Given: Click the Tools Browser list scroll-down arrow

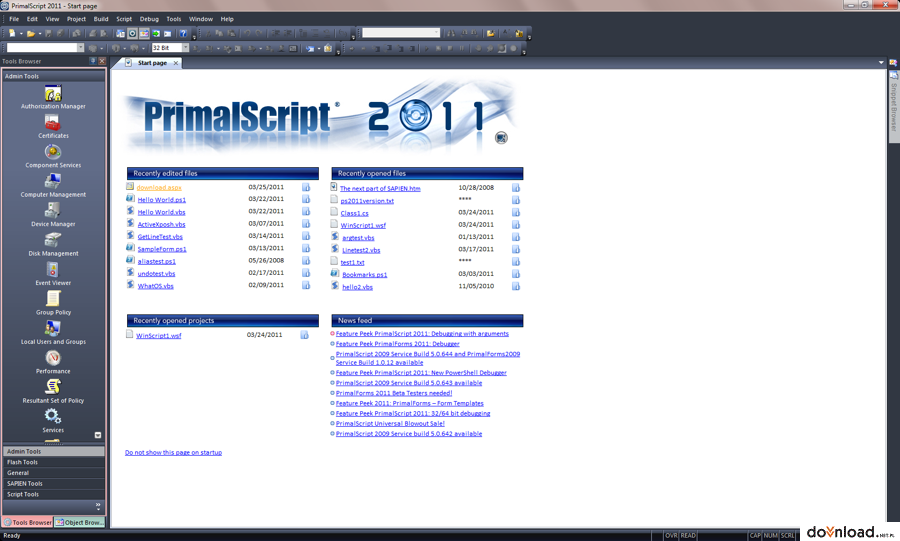Looking at the screenshot, I should (98, 435).
